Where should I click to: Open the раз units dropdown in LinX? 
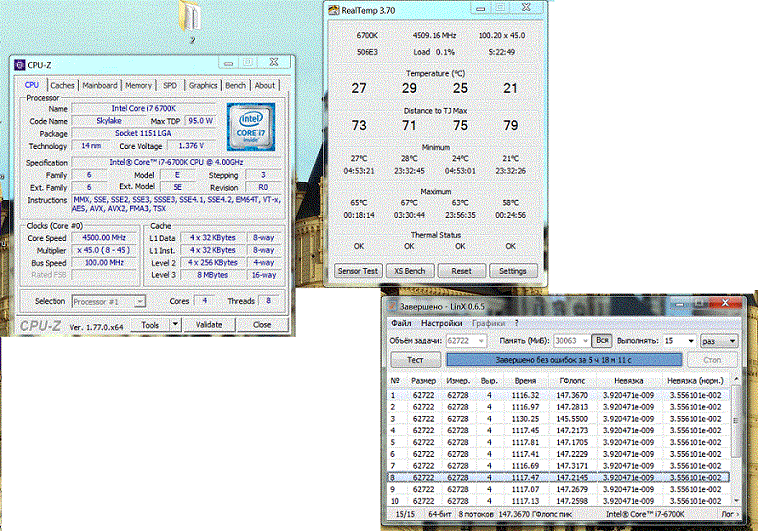tap(722, 341)
